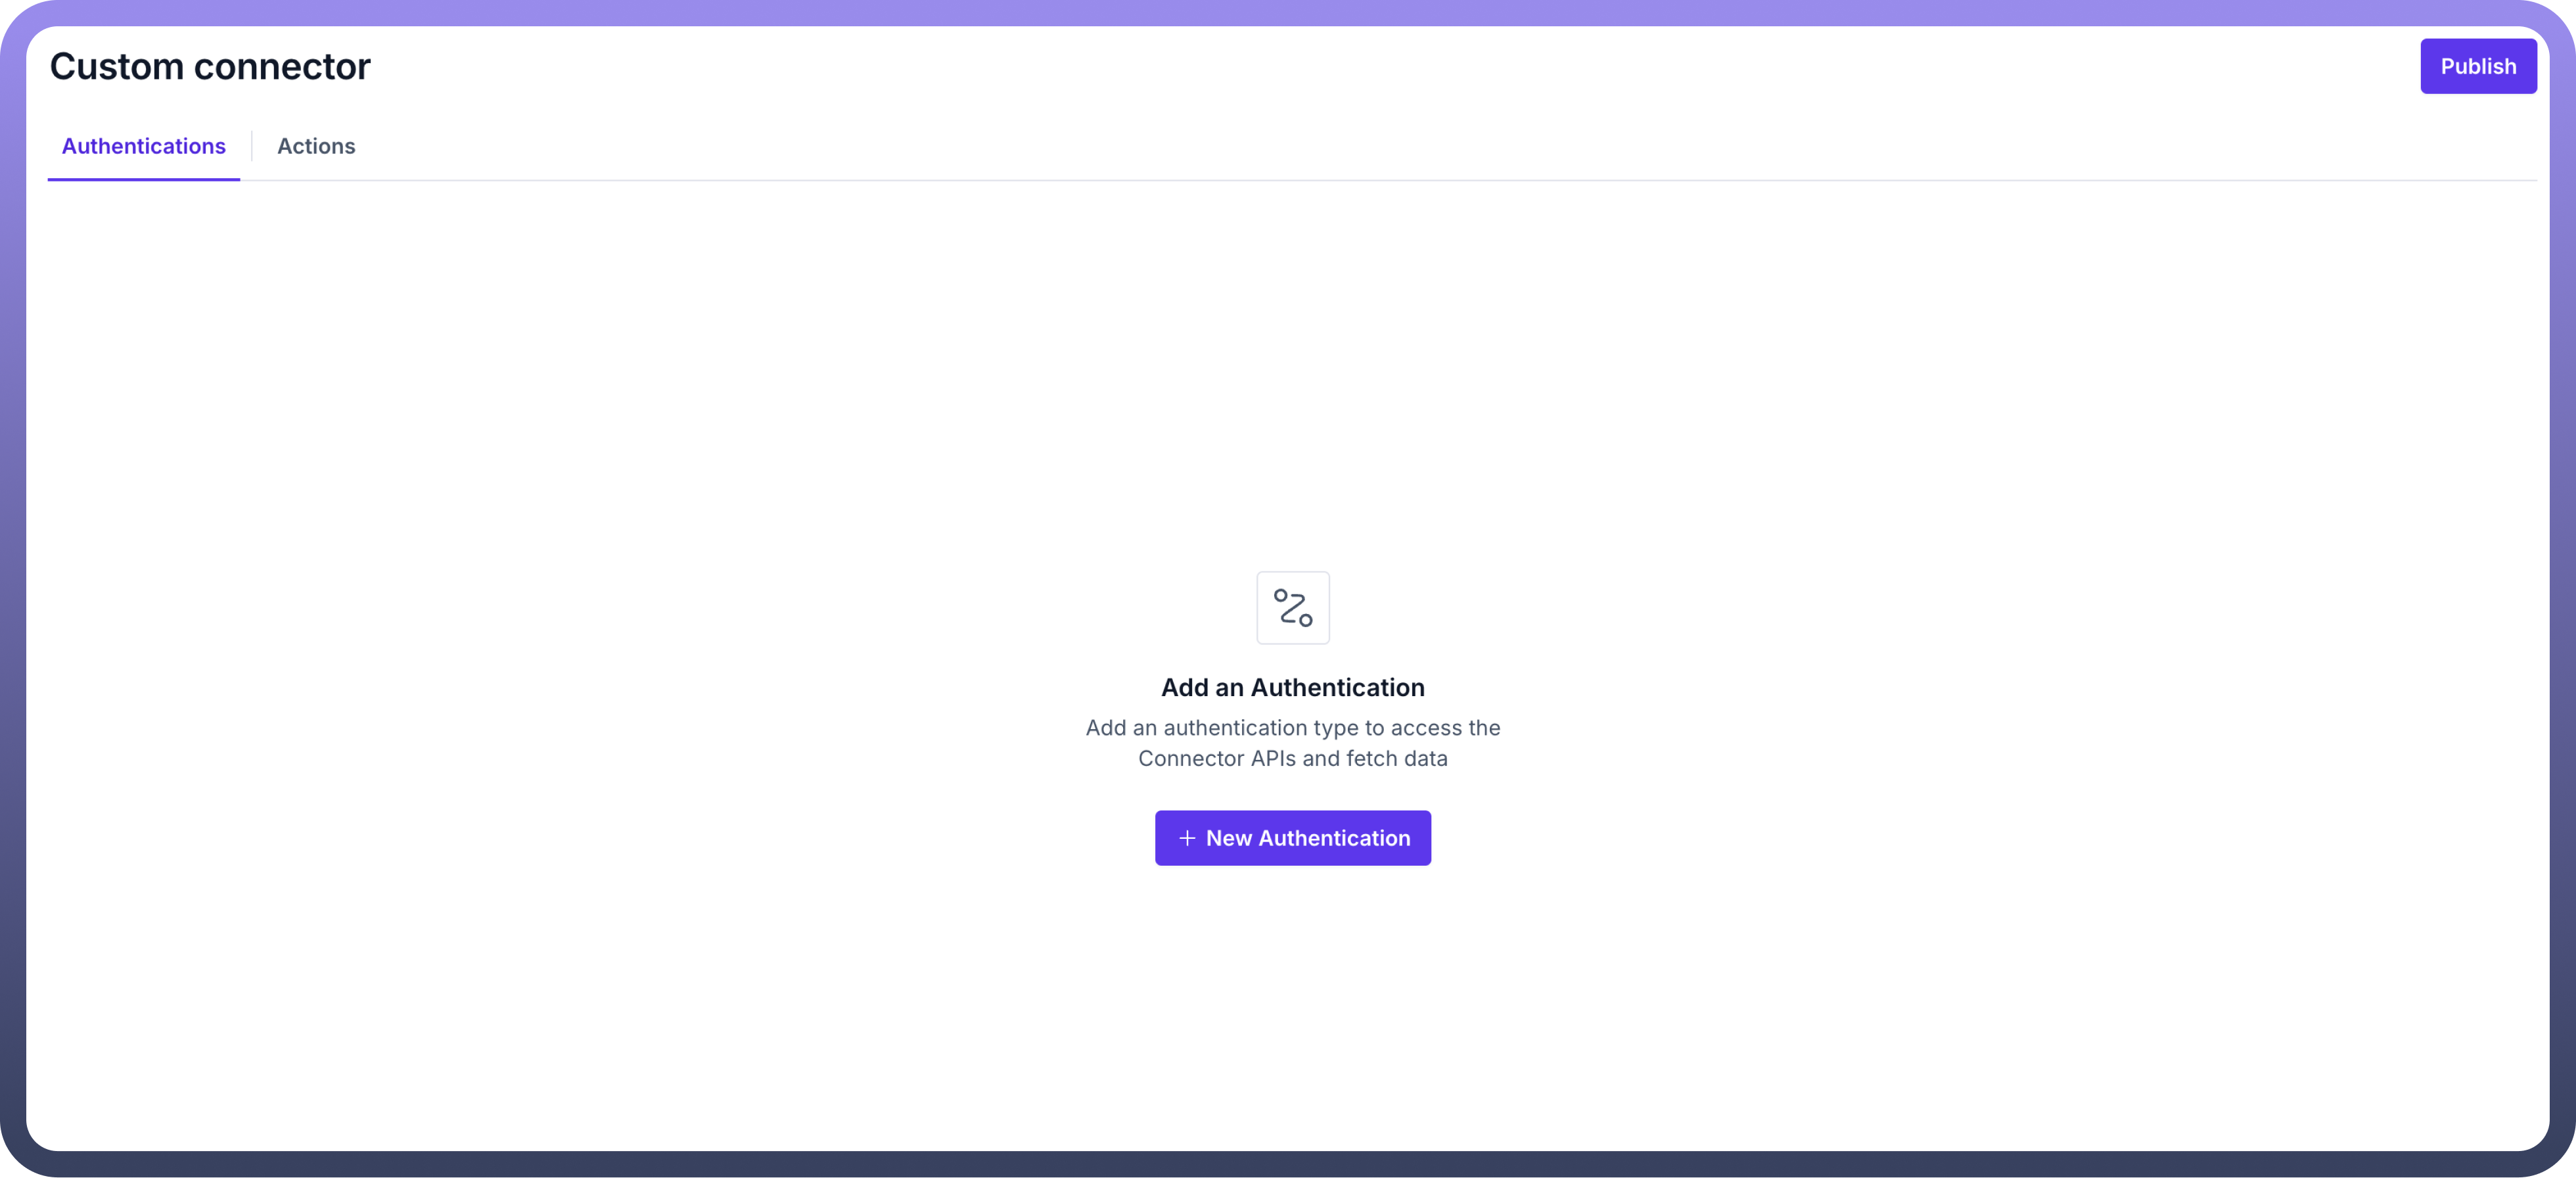Click the Custom connector page title

click(x=210, y=67)
